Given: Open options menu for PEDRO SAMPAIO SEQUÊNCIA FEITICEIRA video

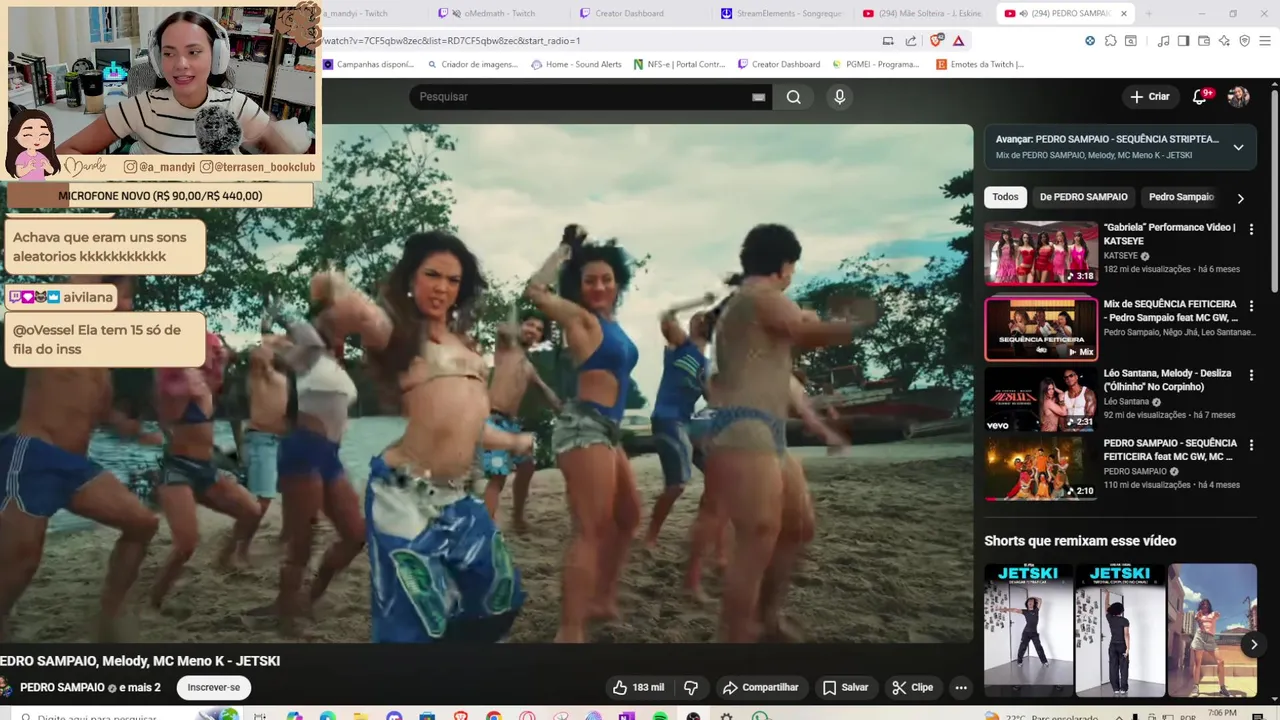Looking at the screenshot, I should [x=1251, y=445].
